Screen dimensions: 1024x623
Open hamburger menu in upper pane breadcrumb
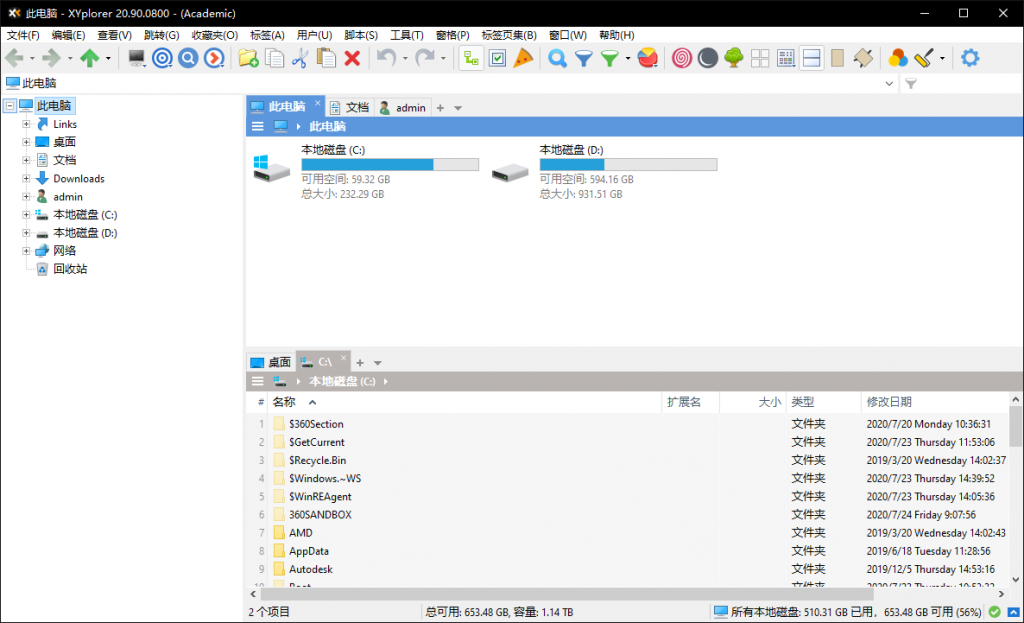tap(258, 127)
